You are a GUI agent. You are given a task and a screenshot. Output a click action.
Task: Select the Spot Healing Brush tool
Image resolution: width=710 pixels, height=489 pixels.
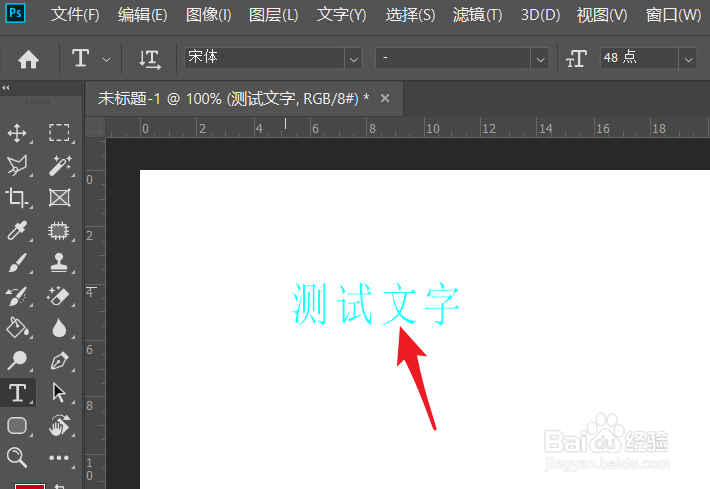(59, 230)
